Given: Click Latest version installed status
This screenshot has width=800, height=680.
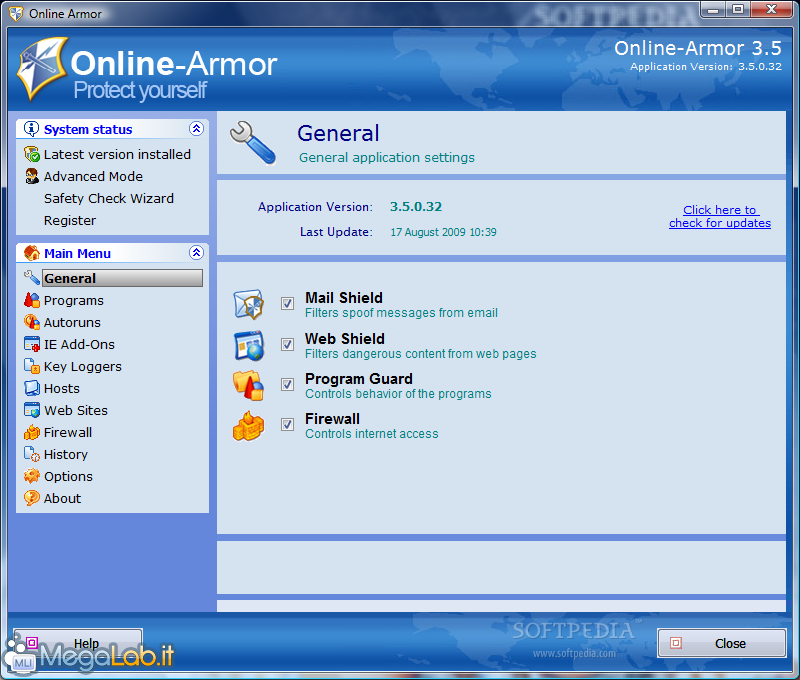Looking at the screenshot, I should pyautogui.click(x=117, y=154).
